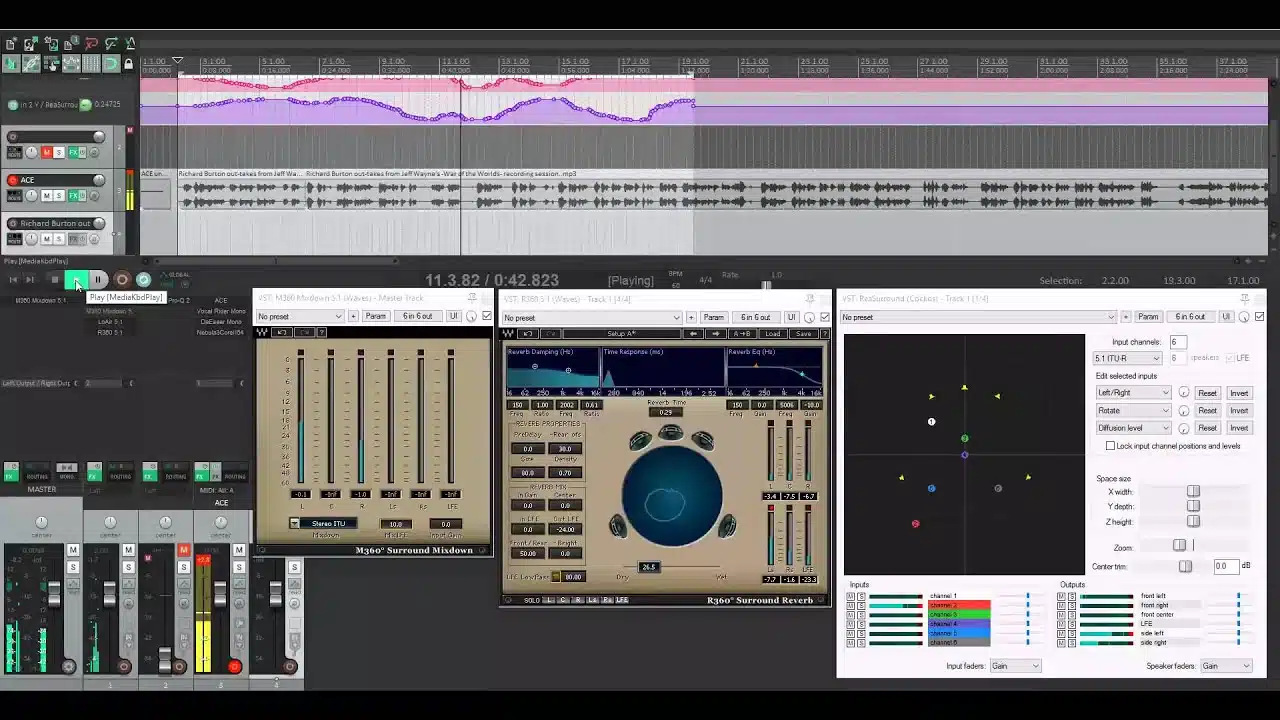This screenshot has width=1280, height=720.
Task: Click Load button in R360 toolbar
Action: (773, 333)
